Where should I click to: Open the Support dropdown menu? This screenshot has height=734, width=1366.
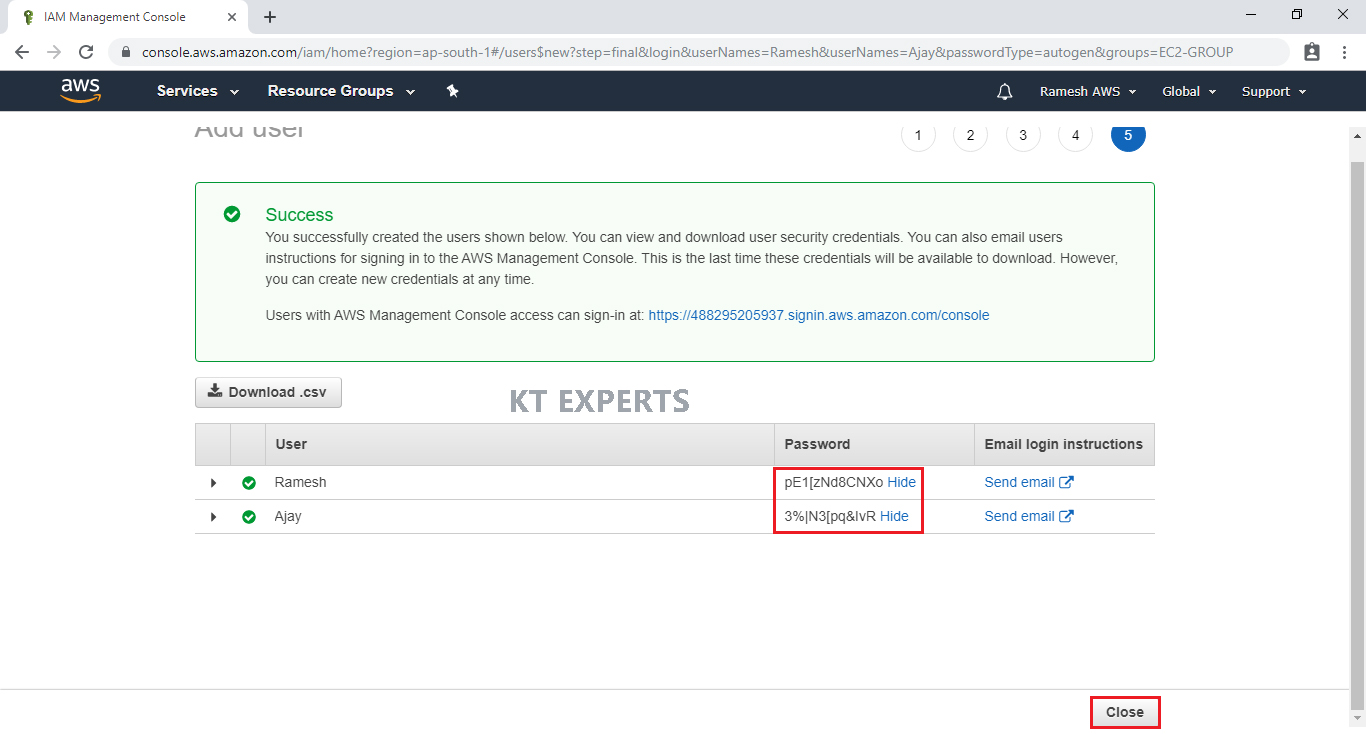1274,91
